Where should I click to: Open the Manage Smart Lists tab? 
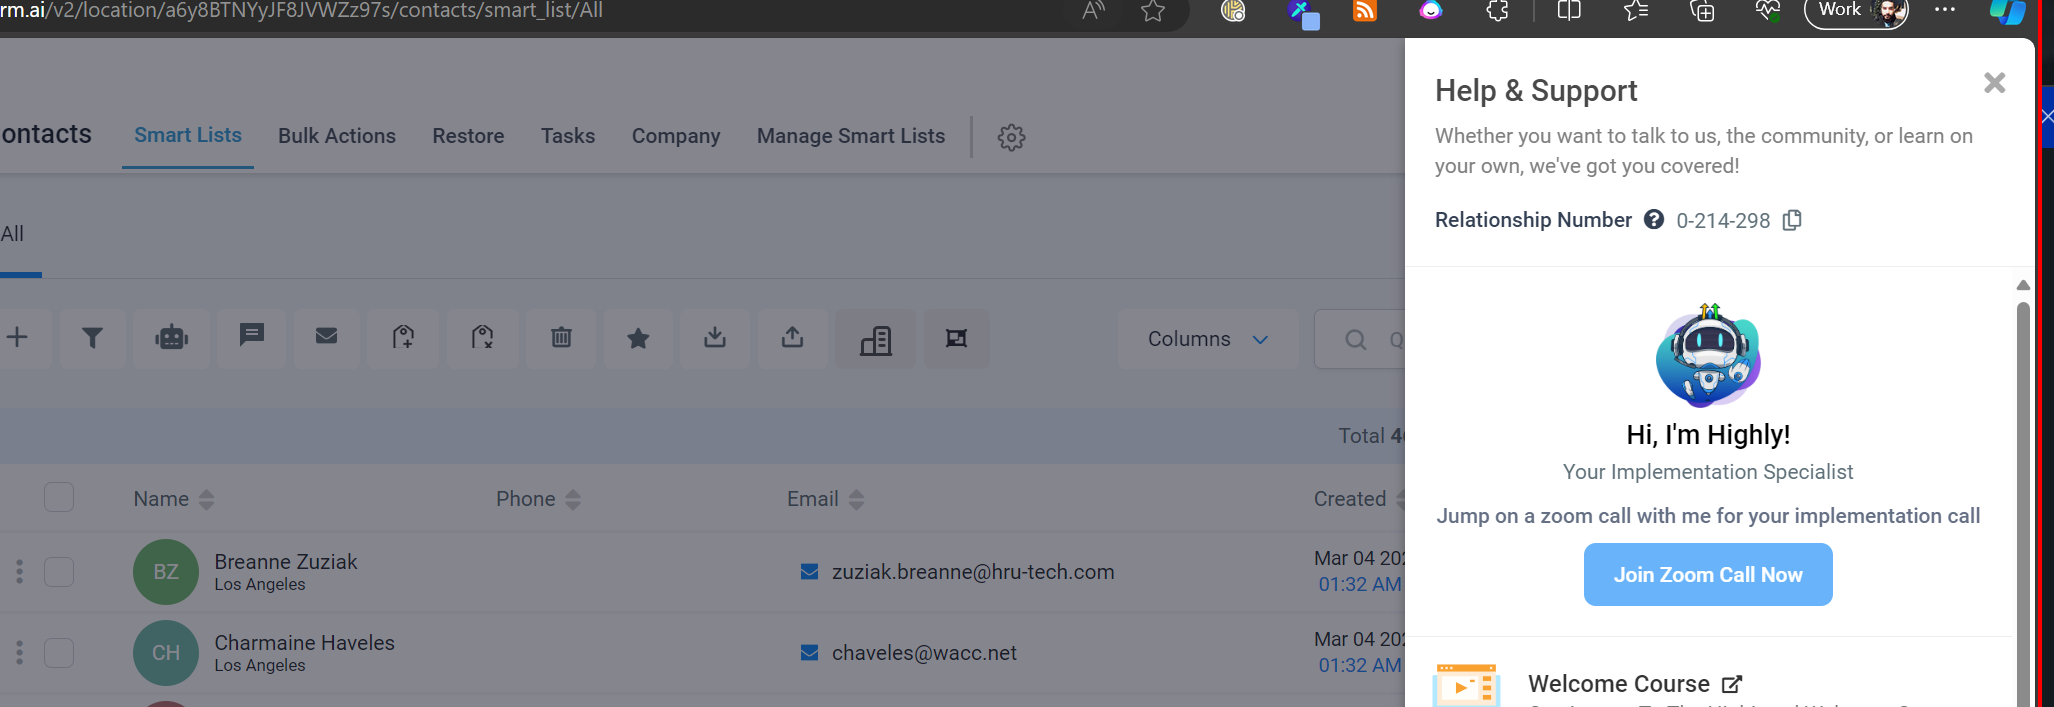(851, 136)
